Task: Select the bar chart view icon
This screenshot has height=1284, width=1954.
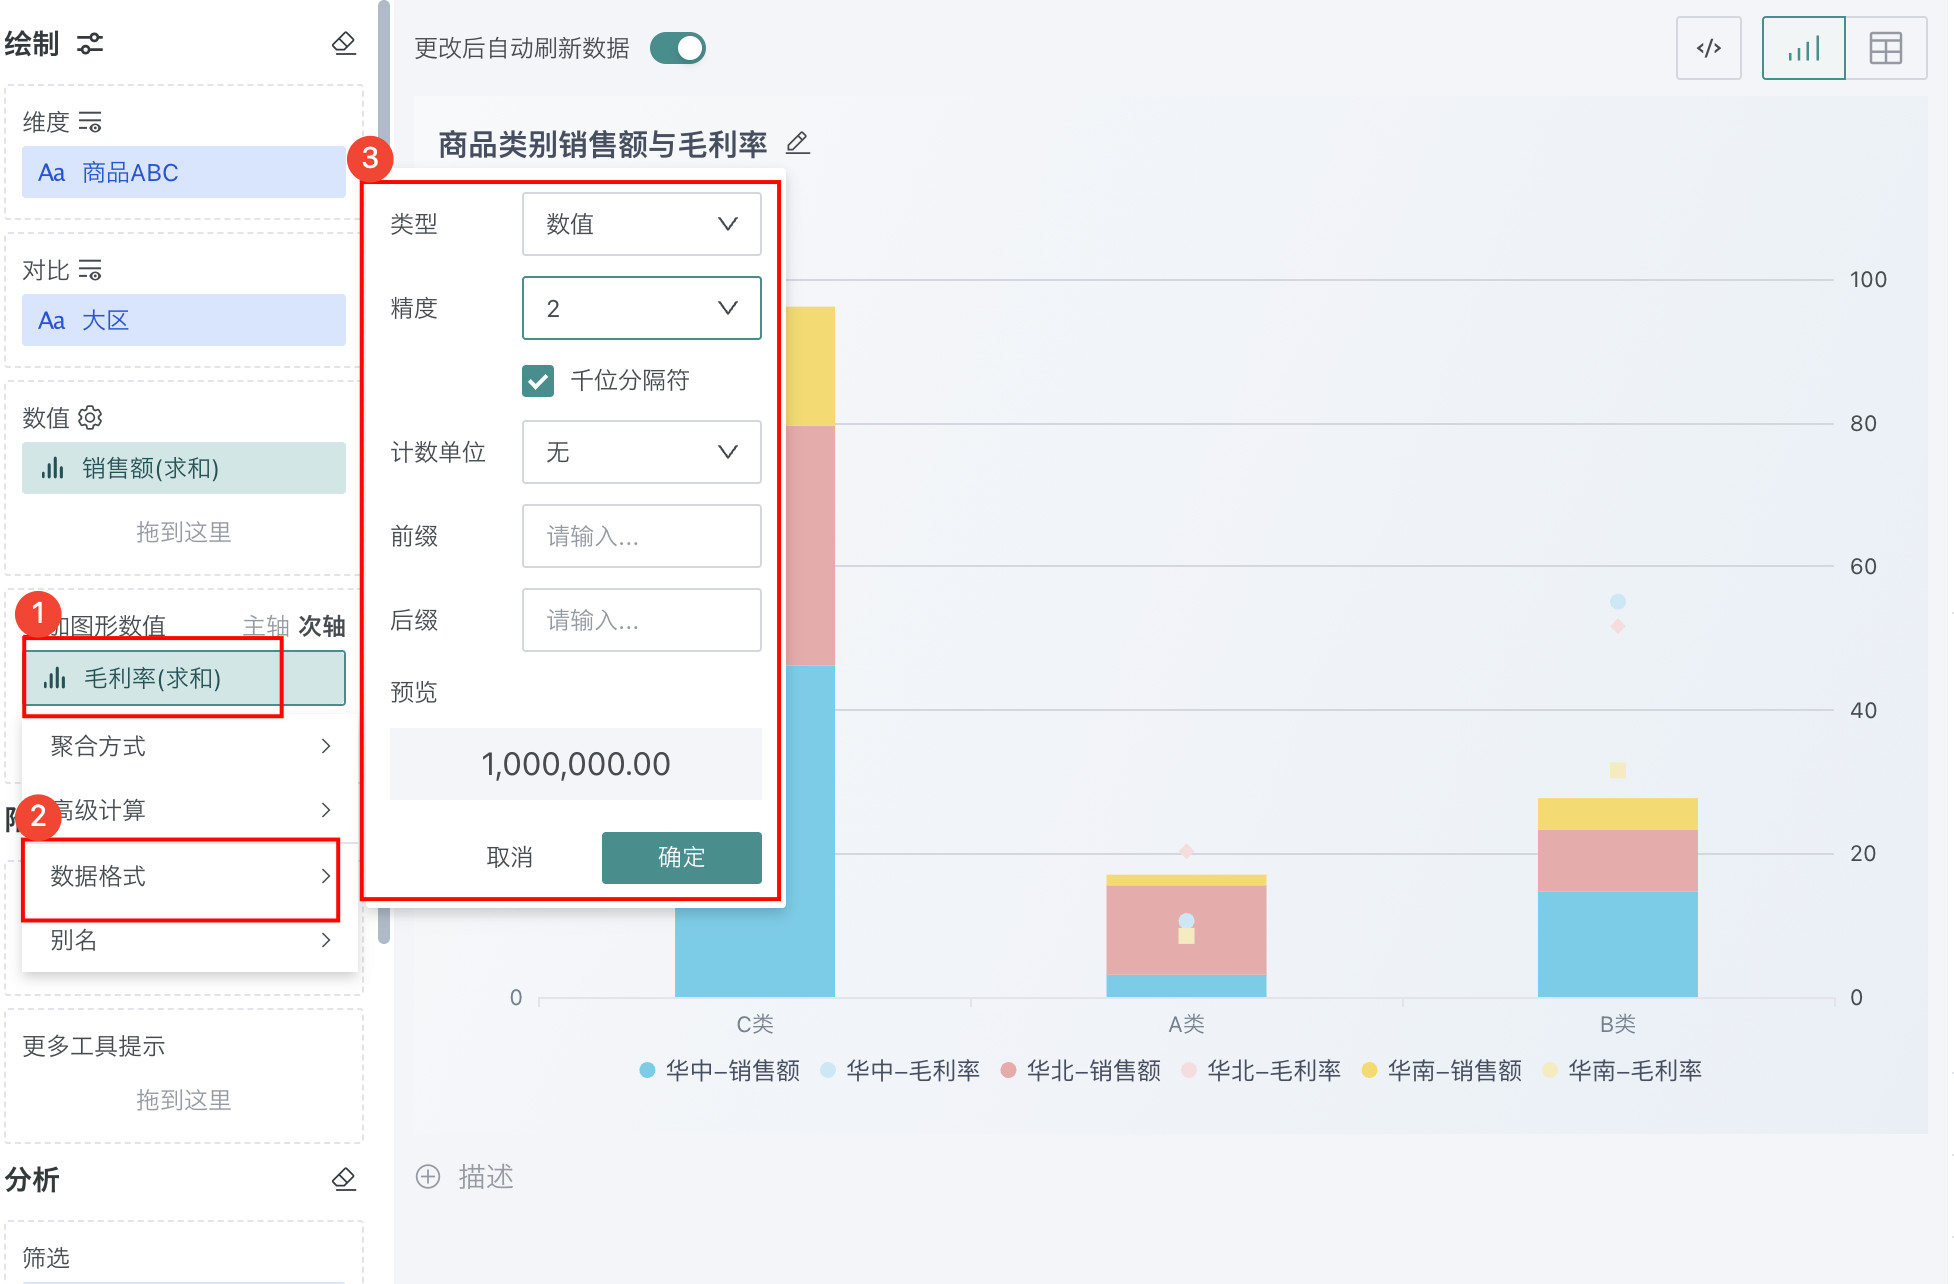Action: click(x=1803, y=48)
